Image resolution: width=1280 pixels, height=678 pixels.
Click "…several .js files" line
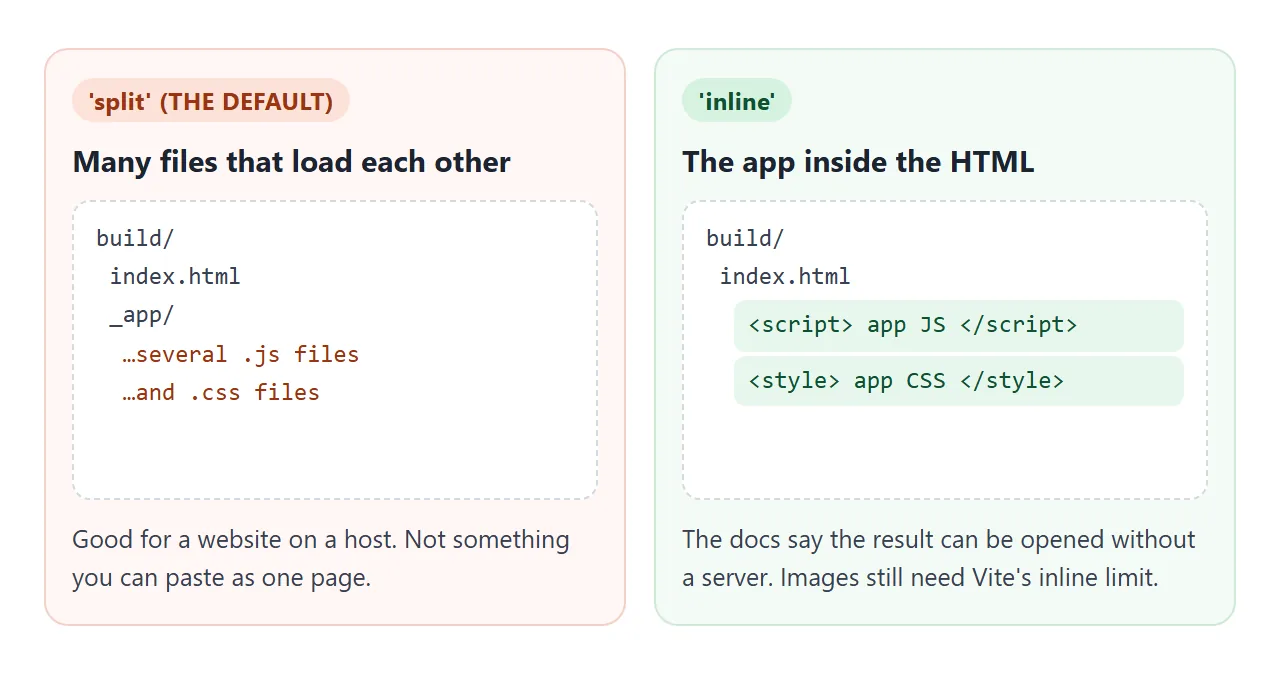coord(240,354)
